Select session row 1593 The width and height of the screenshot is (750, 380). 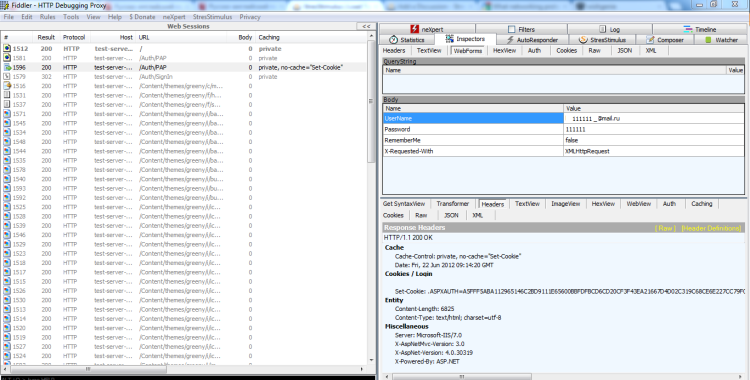[184, 188]
